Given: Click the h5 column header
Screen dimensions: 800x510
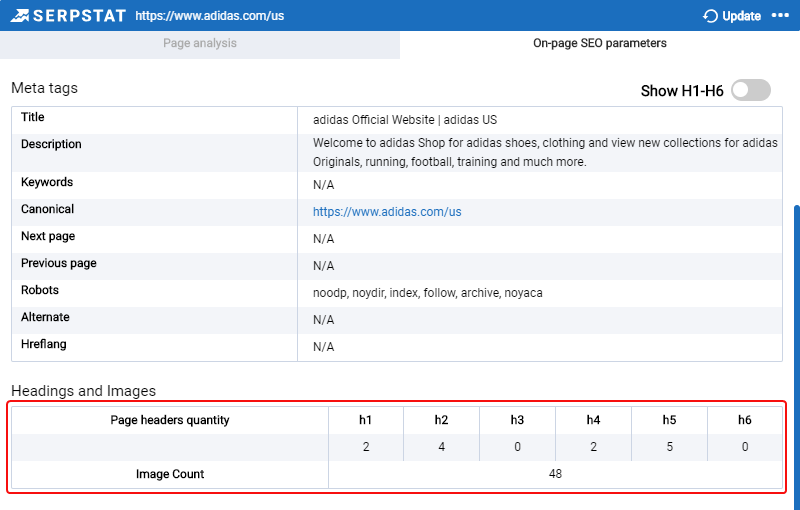Looking at the screenshot, I should (669, 420).
